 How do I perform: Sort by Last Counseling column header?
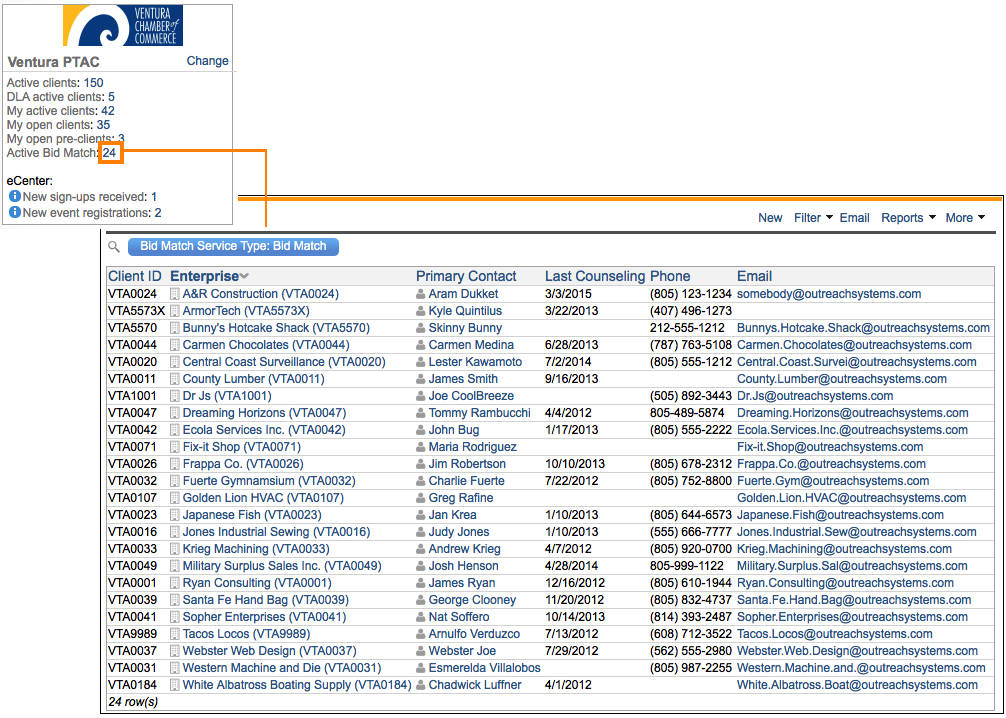point(594,276)
